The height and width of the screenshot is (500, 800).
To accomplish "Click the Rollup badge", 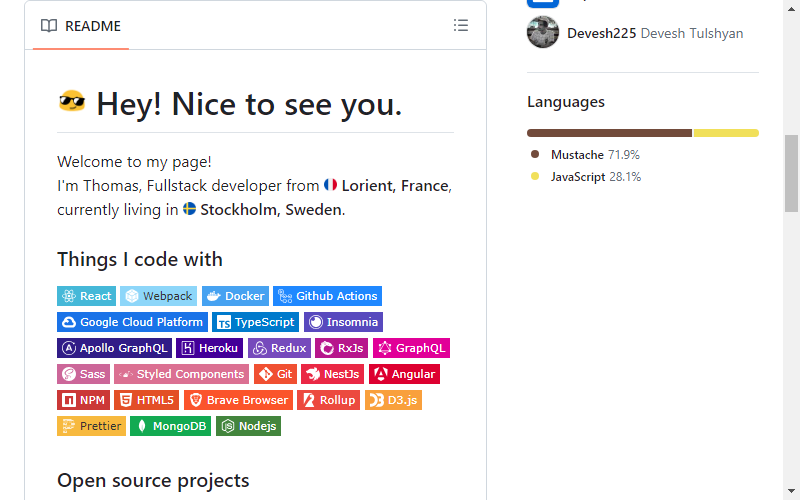I will click(329, 400).
